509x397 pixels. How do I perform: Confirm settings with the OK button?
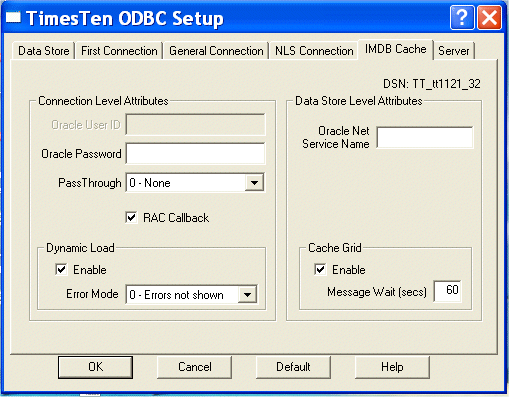95,367
